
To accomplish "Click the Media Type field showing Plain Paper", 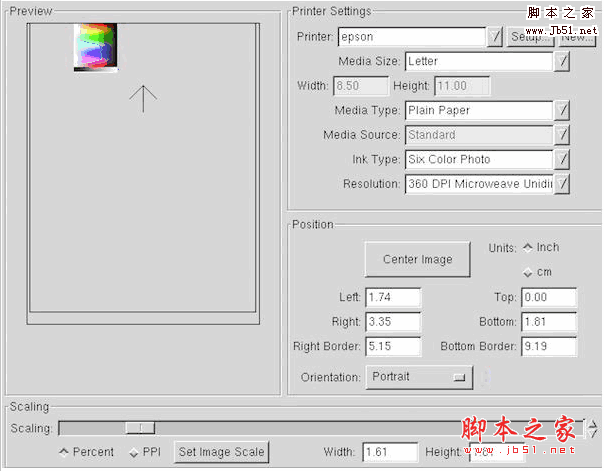I will pos(479,111).
